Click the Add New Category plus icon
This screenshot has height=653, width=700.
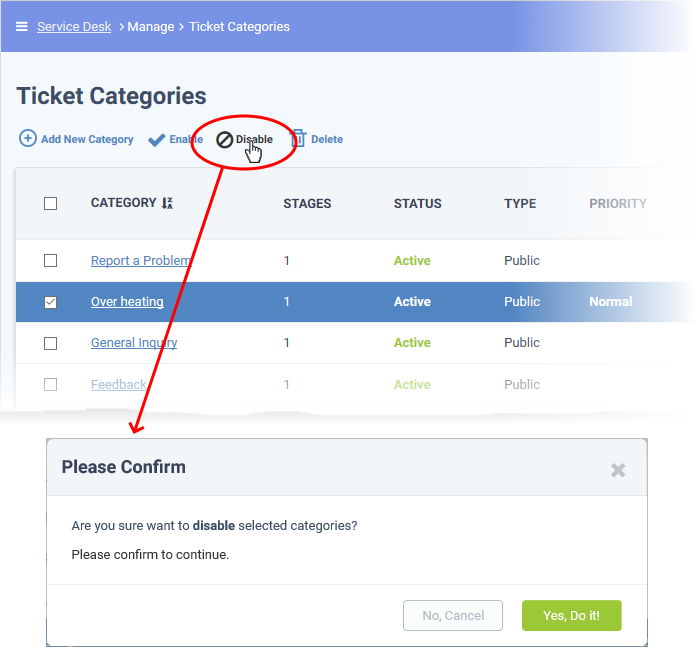pyautogui.click(x=28, y=138)
